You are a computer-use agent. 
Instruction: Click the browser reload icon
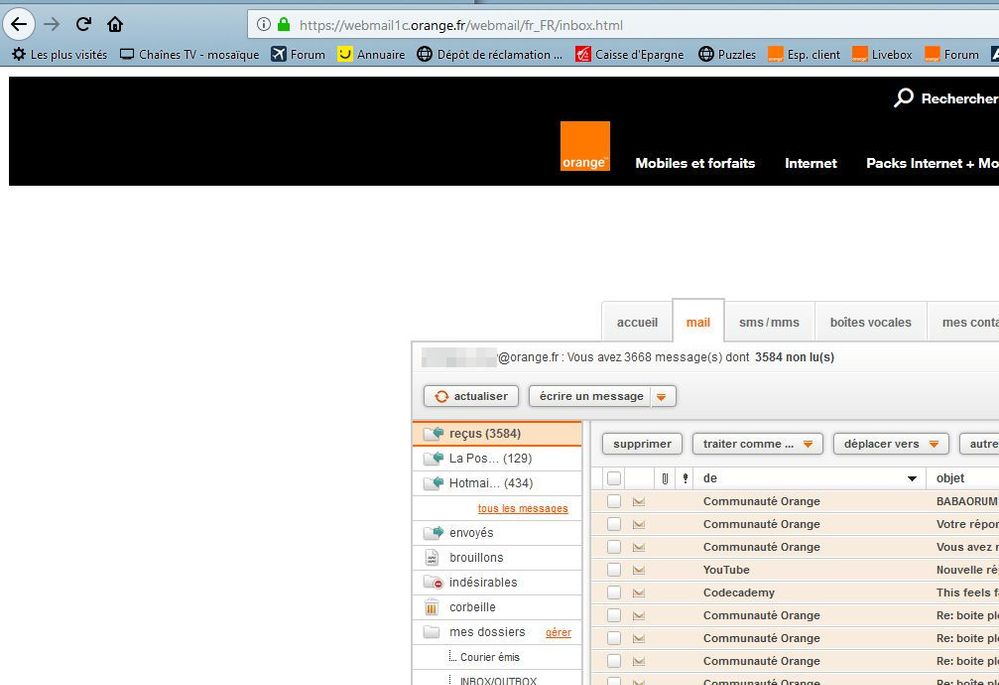pyautogui.click(x=84, y=24)
